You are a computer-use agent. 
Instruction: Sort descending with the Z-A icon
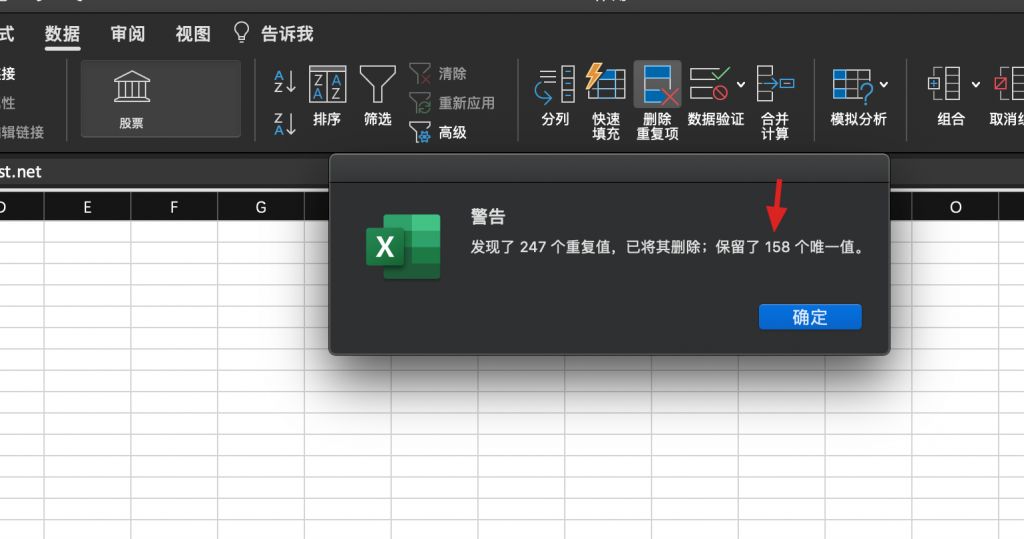click(x=285, y=124)
